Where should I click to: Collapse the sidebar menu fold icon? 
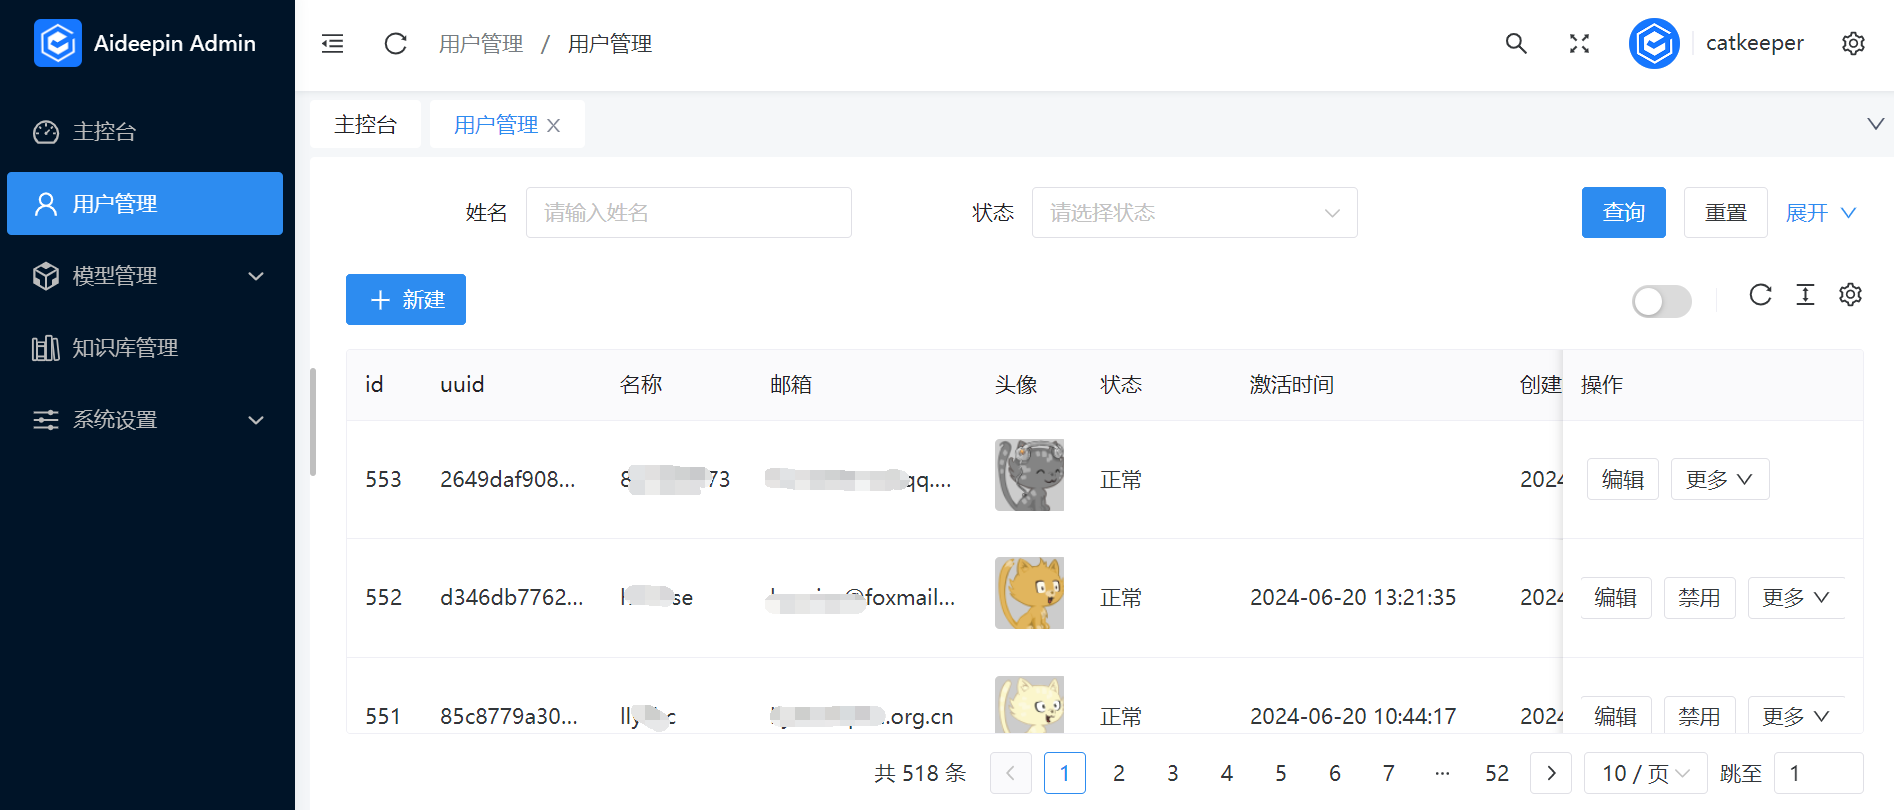[332, 44]
